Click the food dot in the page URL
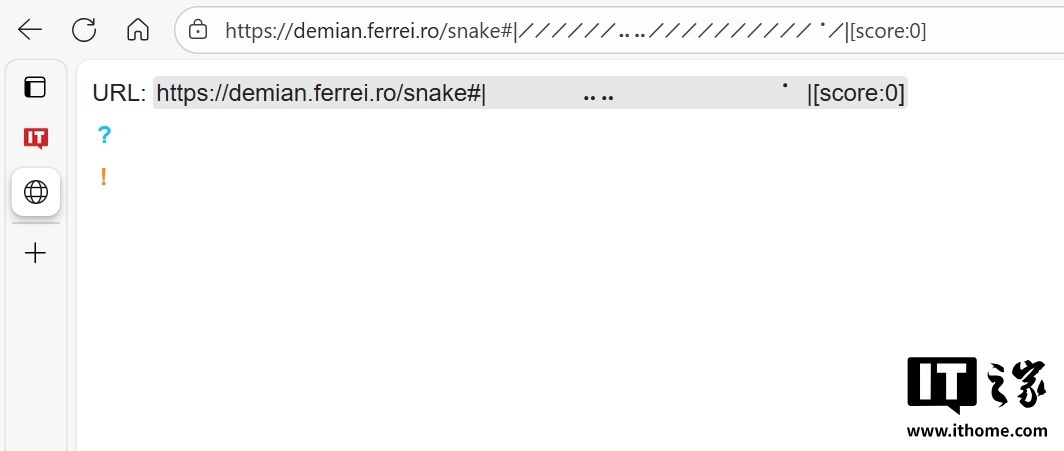Viewport: 1064px width, 451px height. [785, 87]
